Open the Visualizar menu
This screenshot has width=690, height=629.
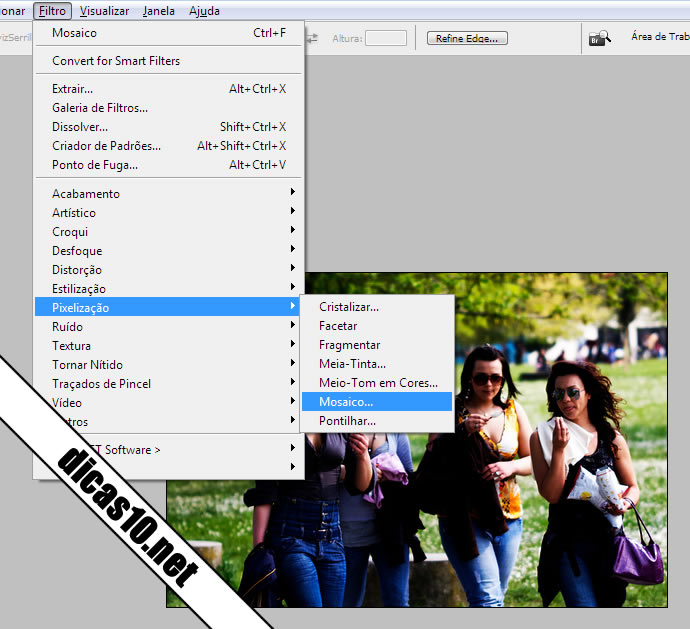coord(104,11)
